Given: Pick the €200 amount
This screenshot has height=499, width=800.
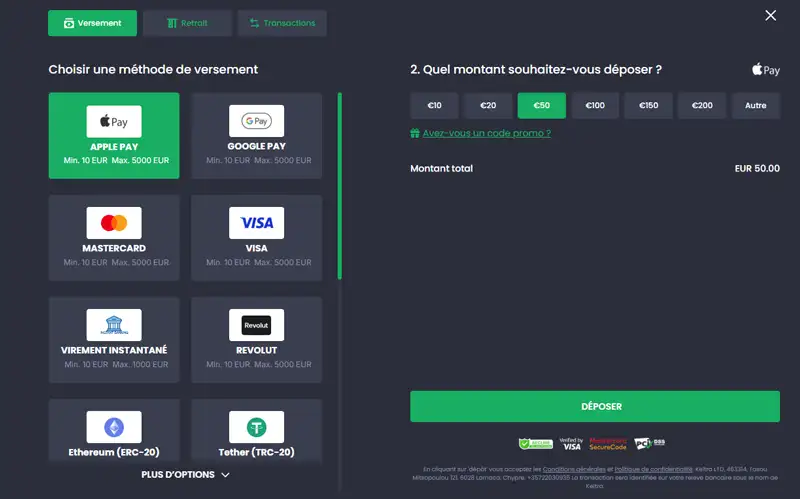Looking at the screenshot, I should coord(703,106).
